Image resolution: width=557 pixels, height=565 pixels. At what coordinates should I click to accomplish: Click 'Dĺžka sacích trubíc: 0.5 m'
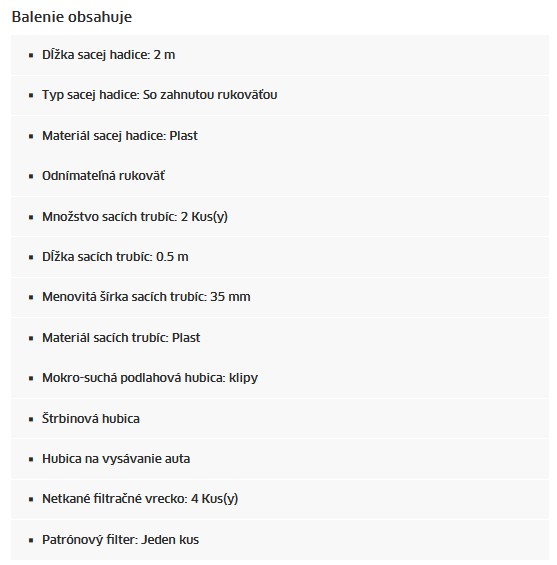[115, 257]
